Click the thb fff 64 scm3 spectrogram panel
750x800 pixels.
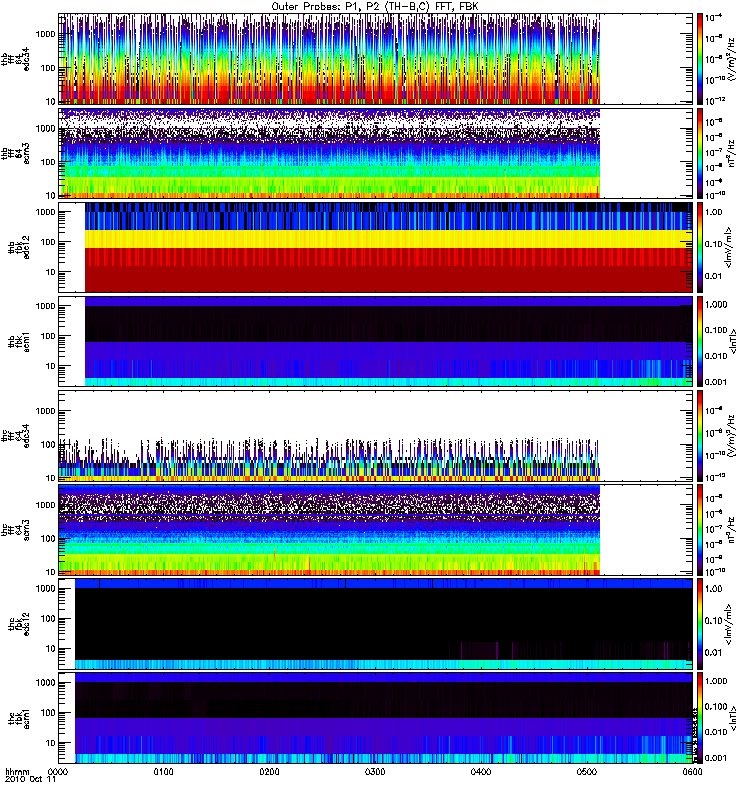click(x=375, y=153)
